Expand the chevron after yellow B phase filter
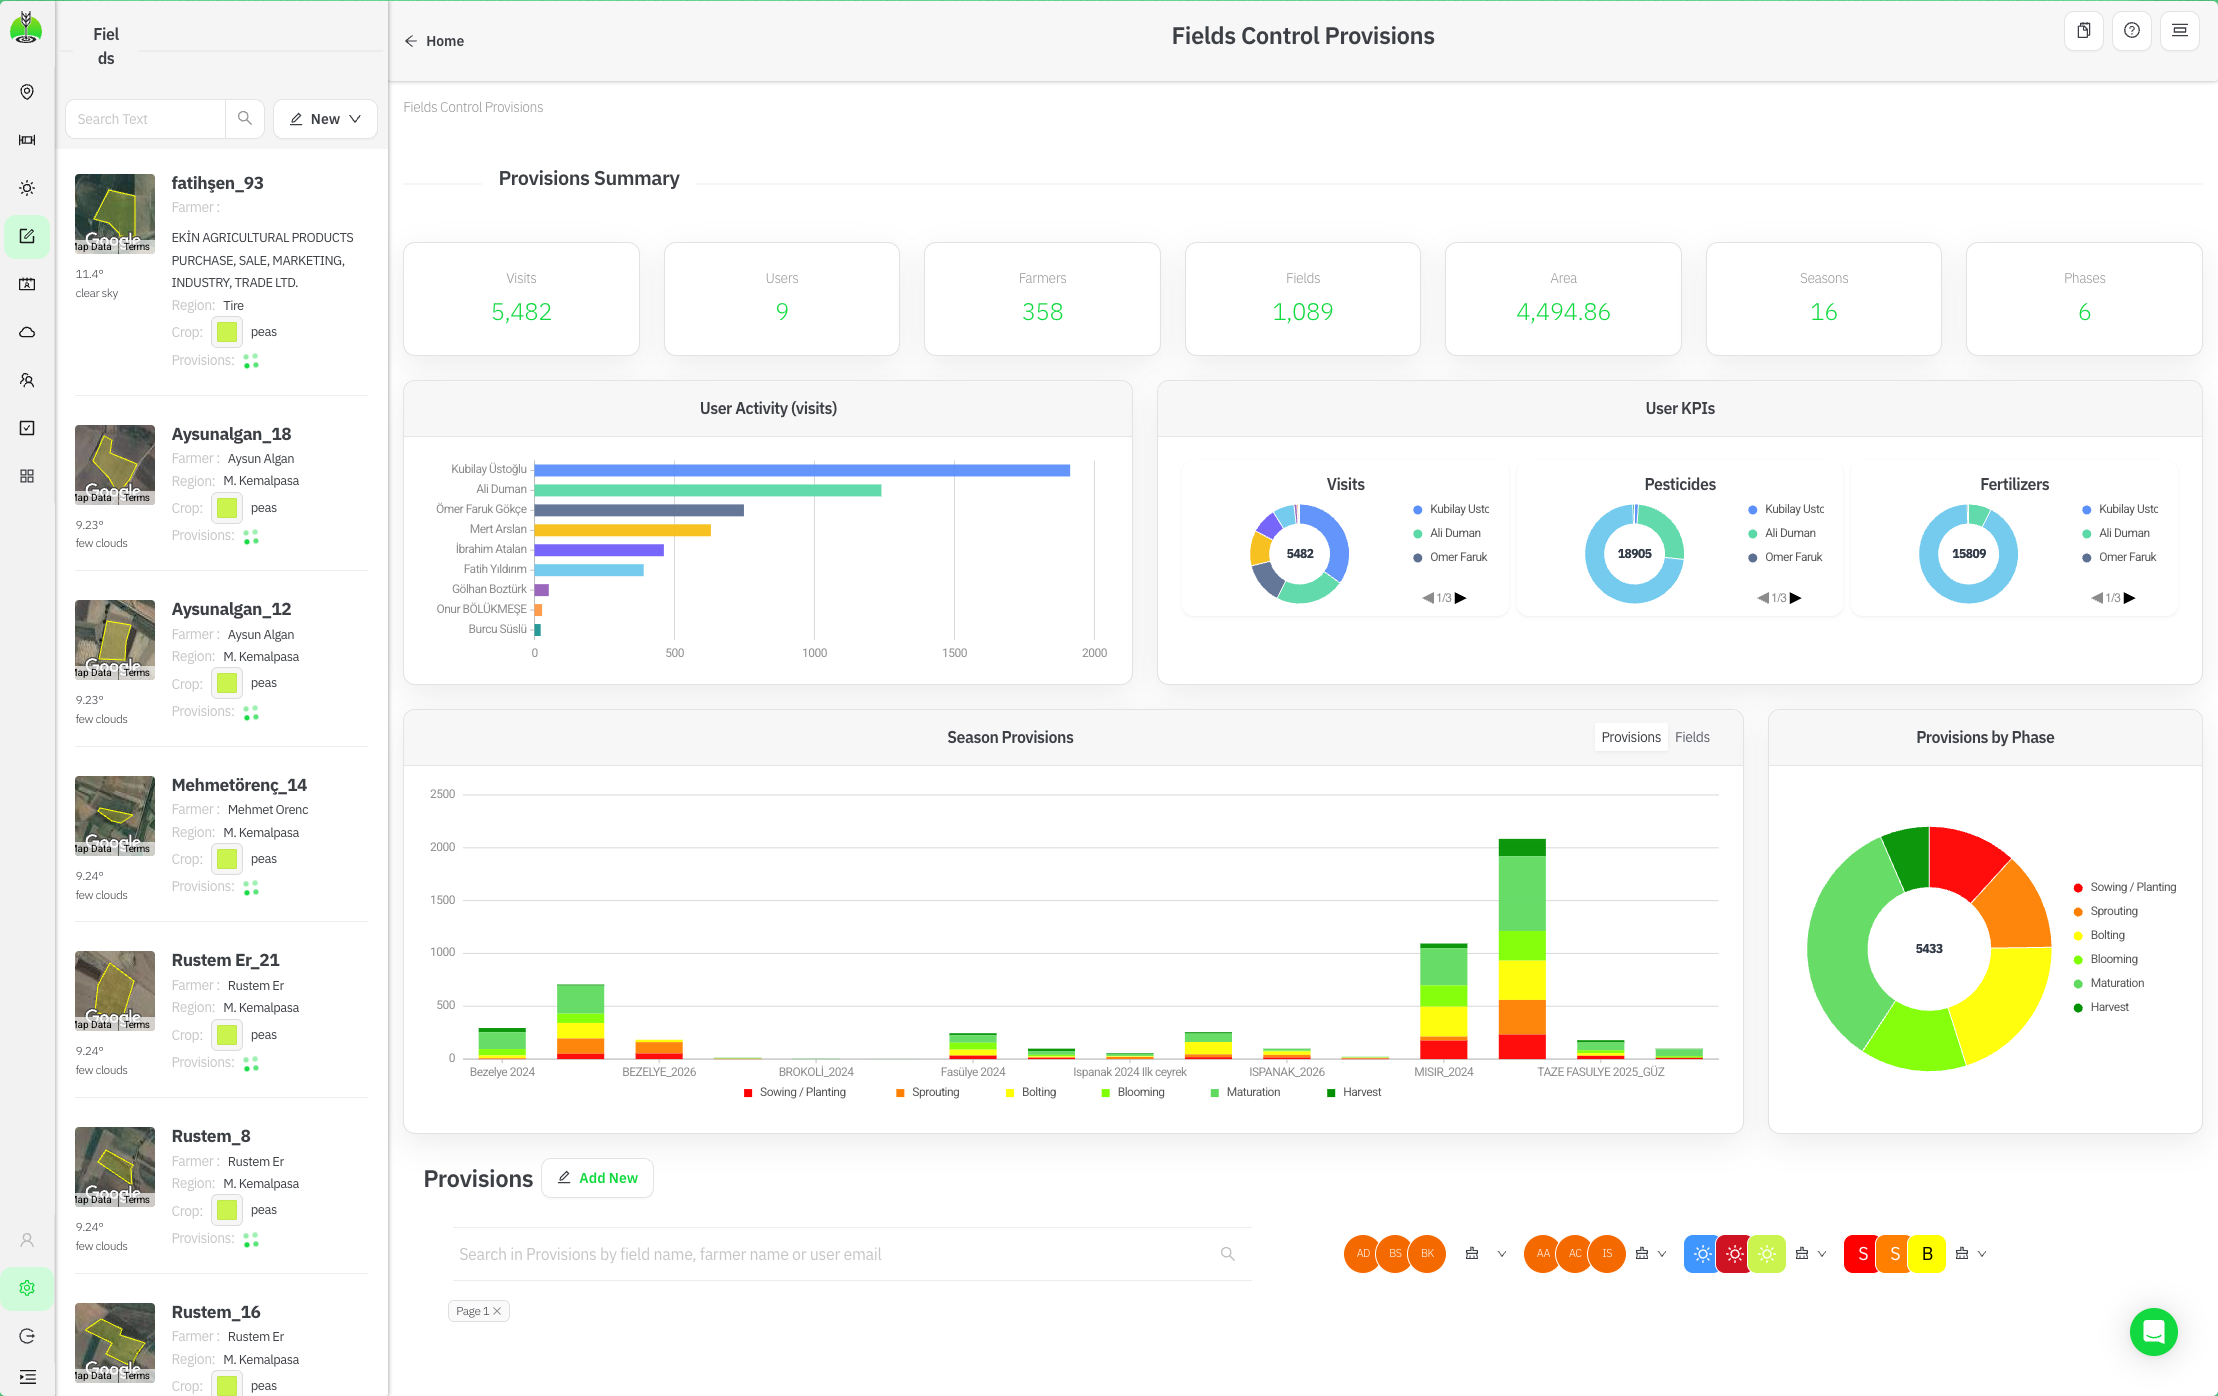The width and height of the screenshot is (2218, 1396). click(x=1982, y=1254)
